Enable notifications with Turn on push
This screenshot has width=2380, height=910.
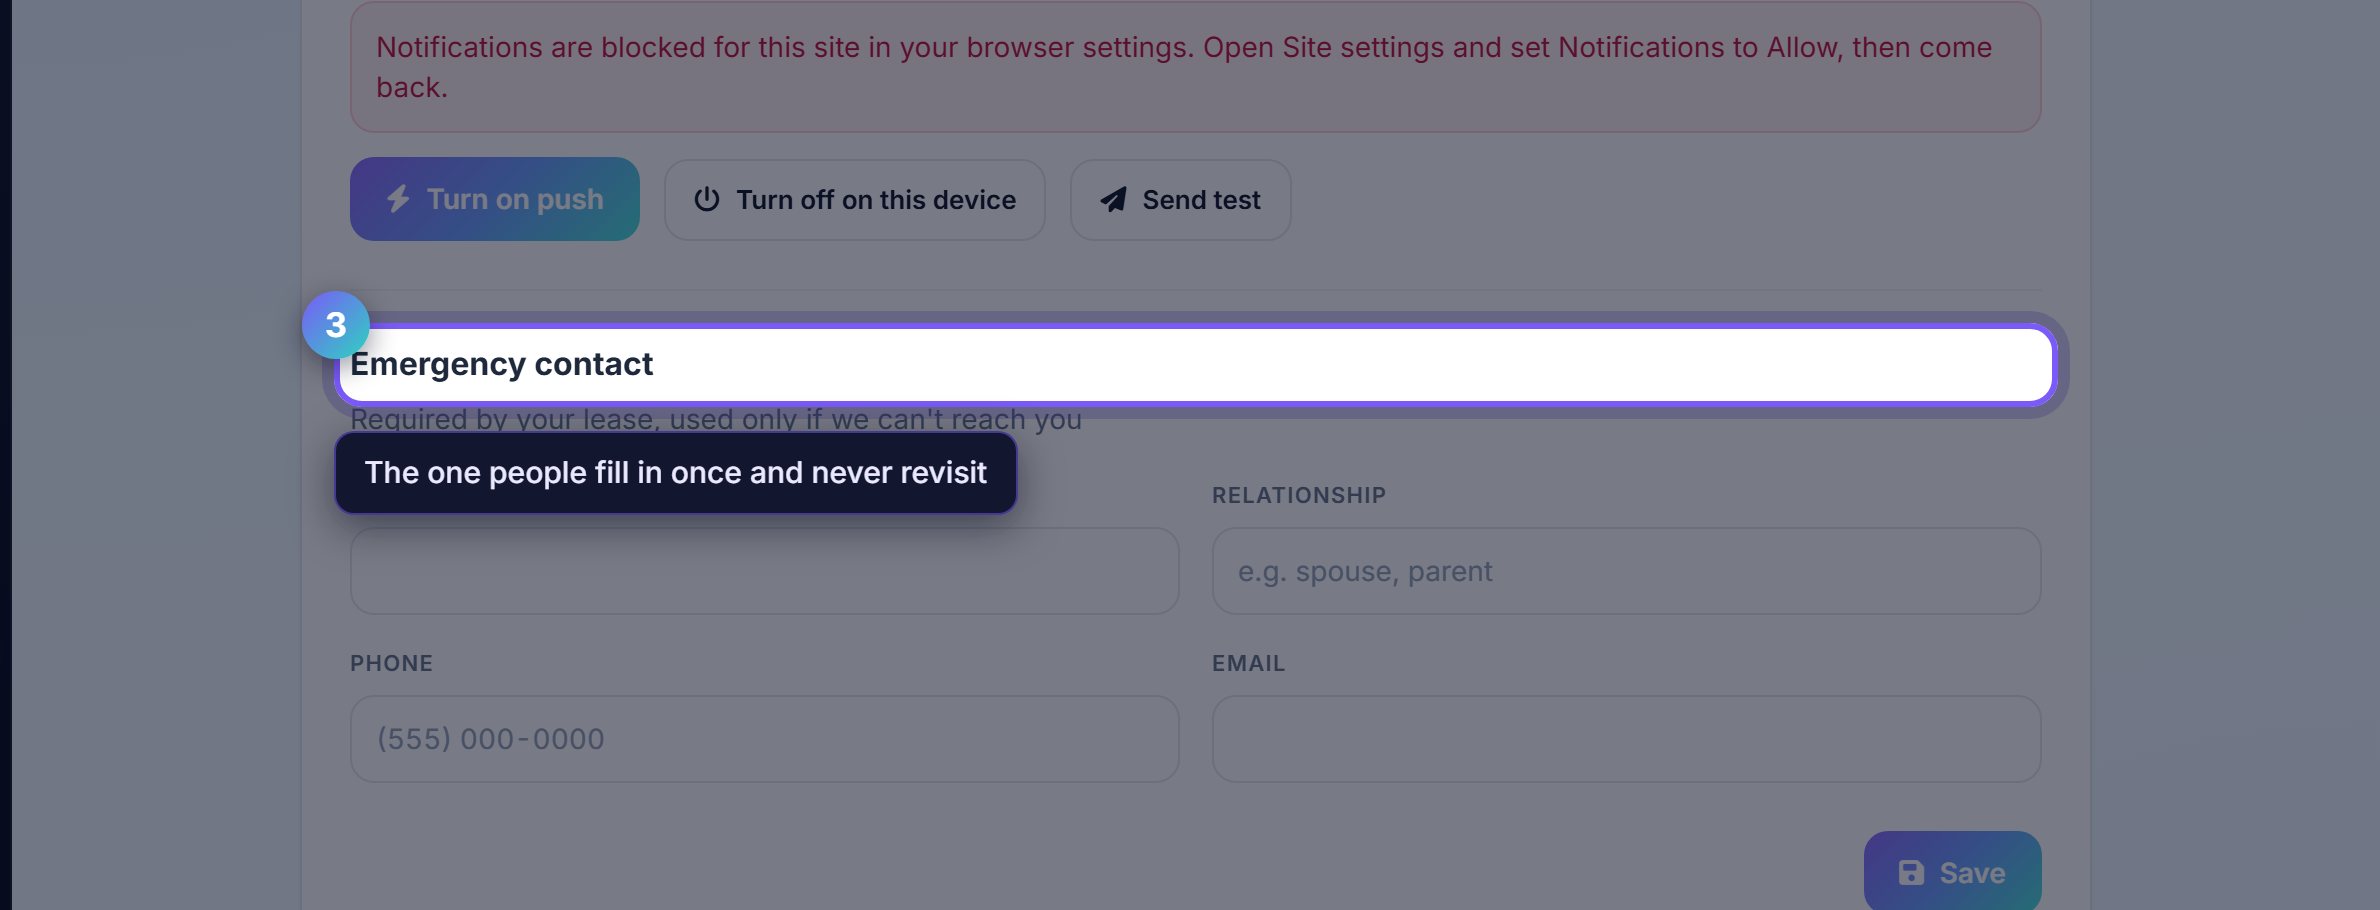click(495, 199)
